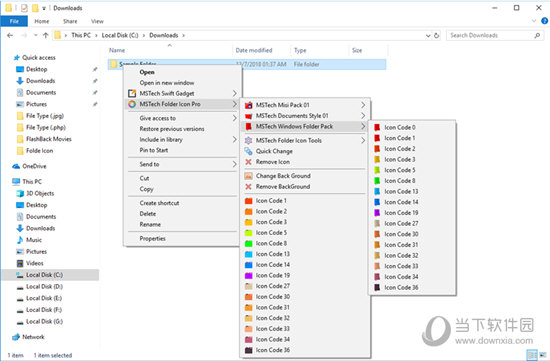Sort by the Type column header
The image size is (550, 361).
click(x=300, y=51)
